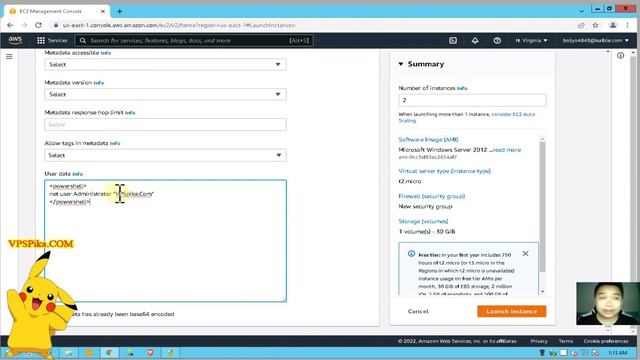Click read more for the AMI
Image resolution: width=640 pixels, height=360 pixels.
(507, 150)
